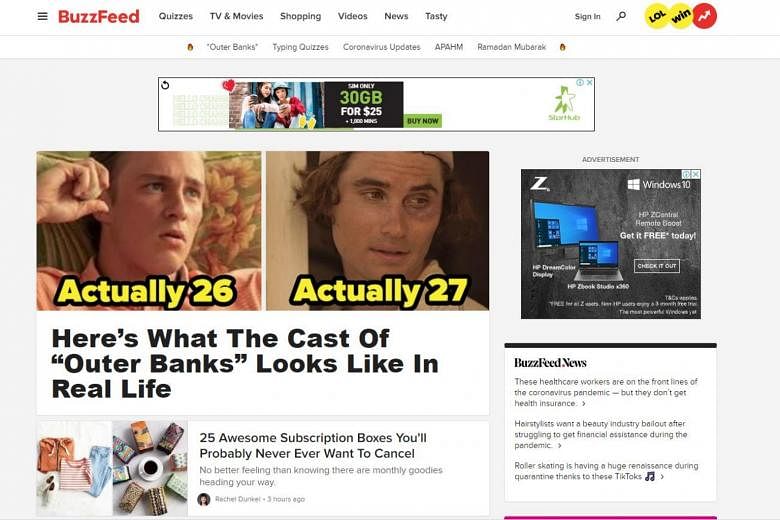Open the subscription boxes article thumbnail
Screen dimensions: 780x520
point(112,468)
